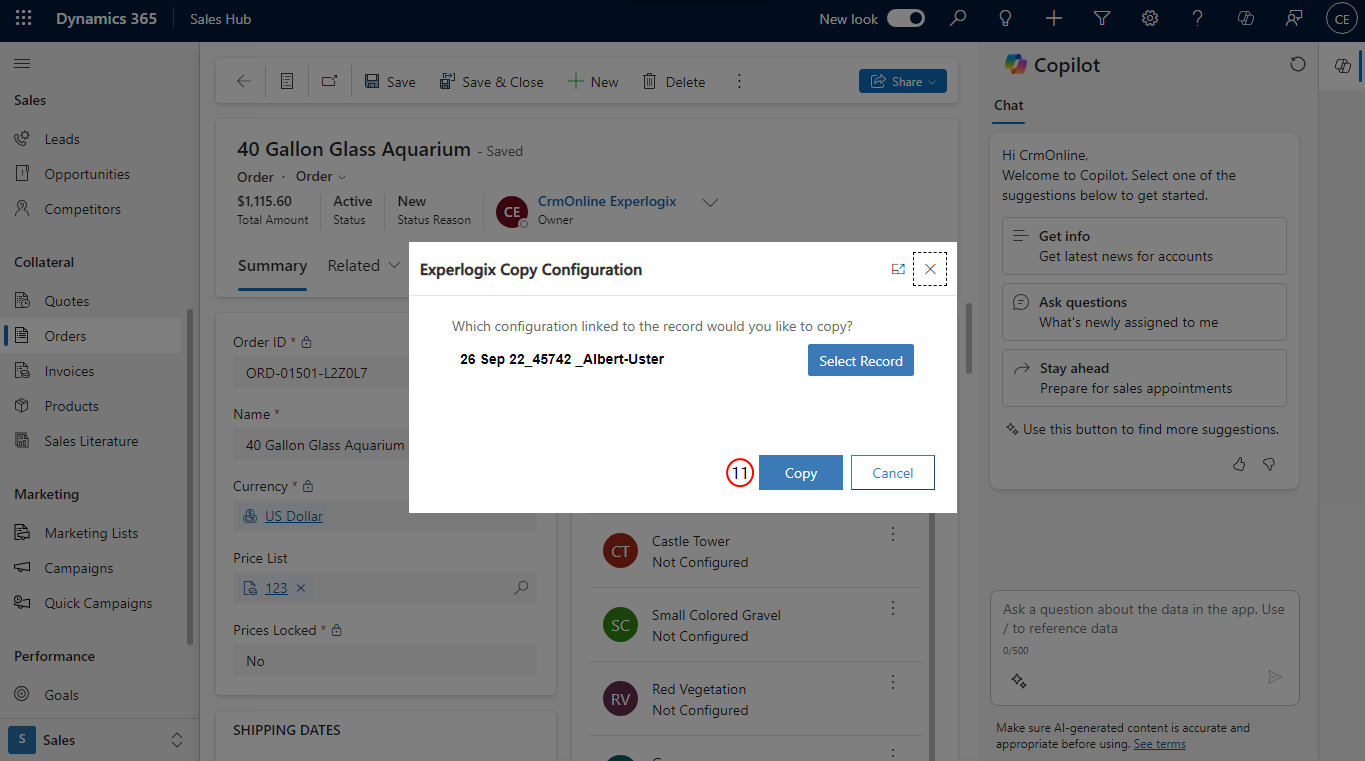The width and height of the screenshot is (1365, 761).
Task: Toggle the New look switch
Action: (x=906, y=18)
